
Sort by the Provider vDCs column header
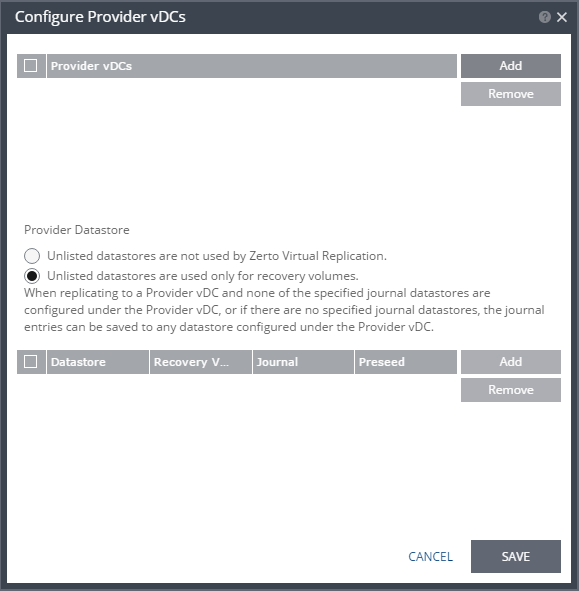[x=251, y=66]
